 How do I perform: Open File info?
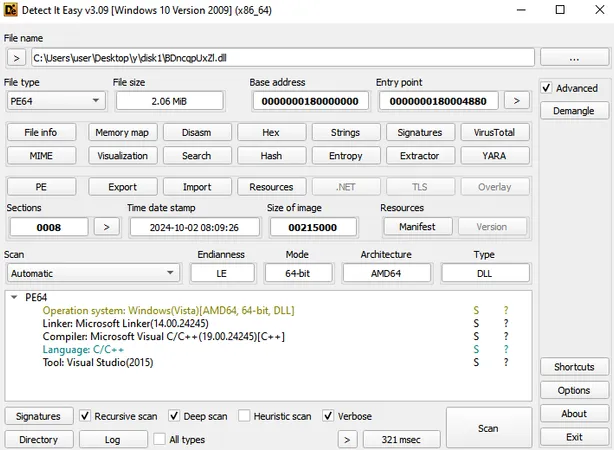pyautogui.click(x=41, y=132)
